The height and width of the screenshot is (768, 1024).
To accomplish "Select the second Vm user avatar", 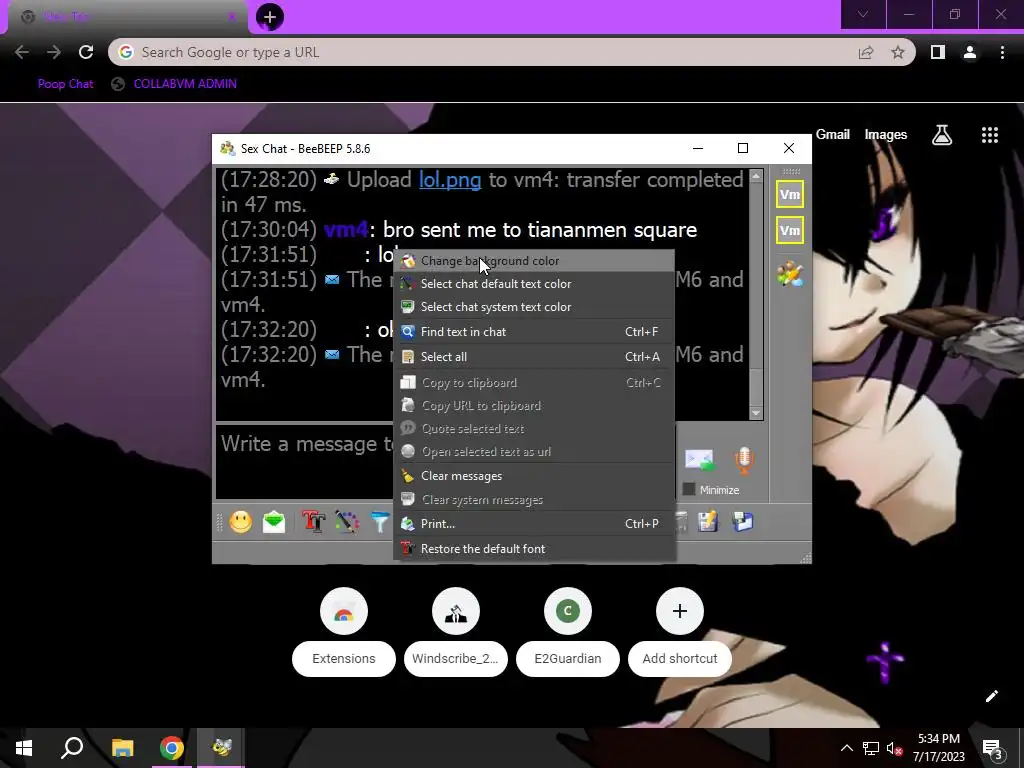I will pyautogui.click(x=790, y=231).
